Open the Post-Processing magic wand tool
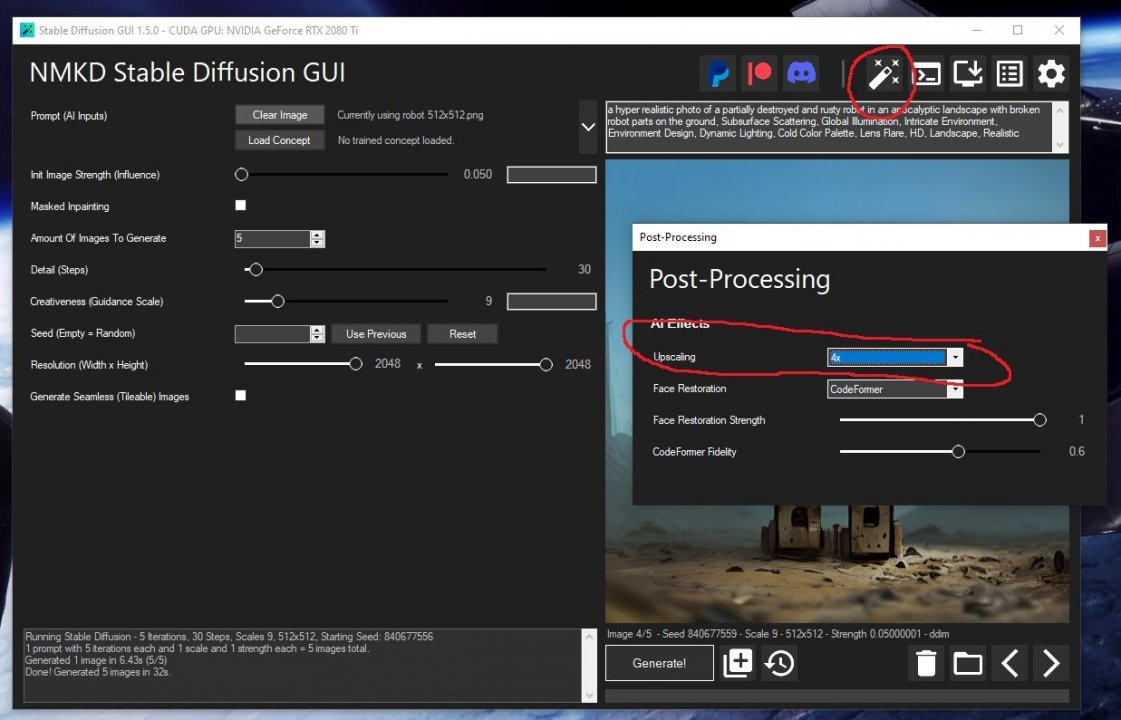Image resolution: width=1121 pixels, height=720 pixels. click(x=883, y=73)
